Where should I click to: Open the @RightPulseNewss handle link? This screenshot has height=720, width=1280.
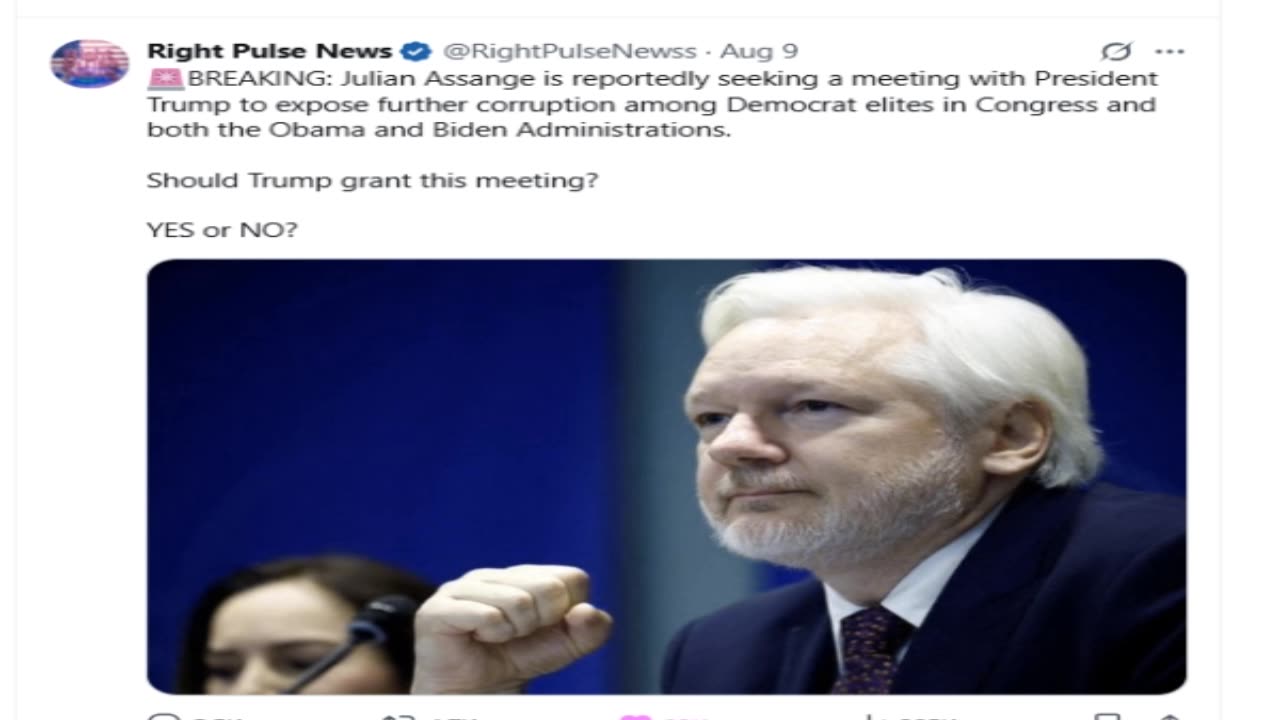tap(569, 51)
